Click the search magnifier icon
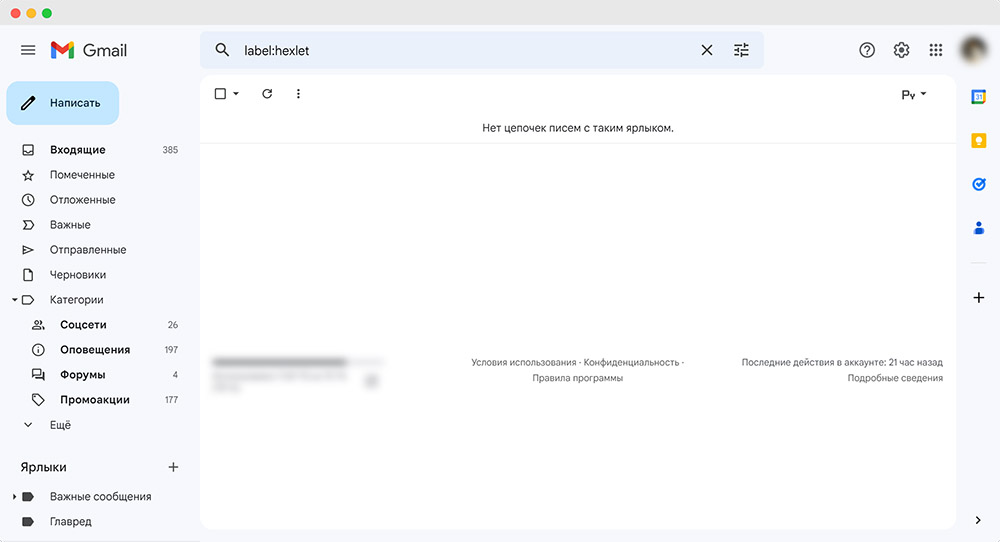The image size is (1000, 542). tap(222, 50)
